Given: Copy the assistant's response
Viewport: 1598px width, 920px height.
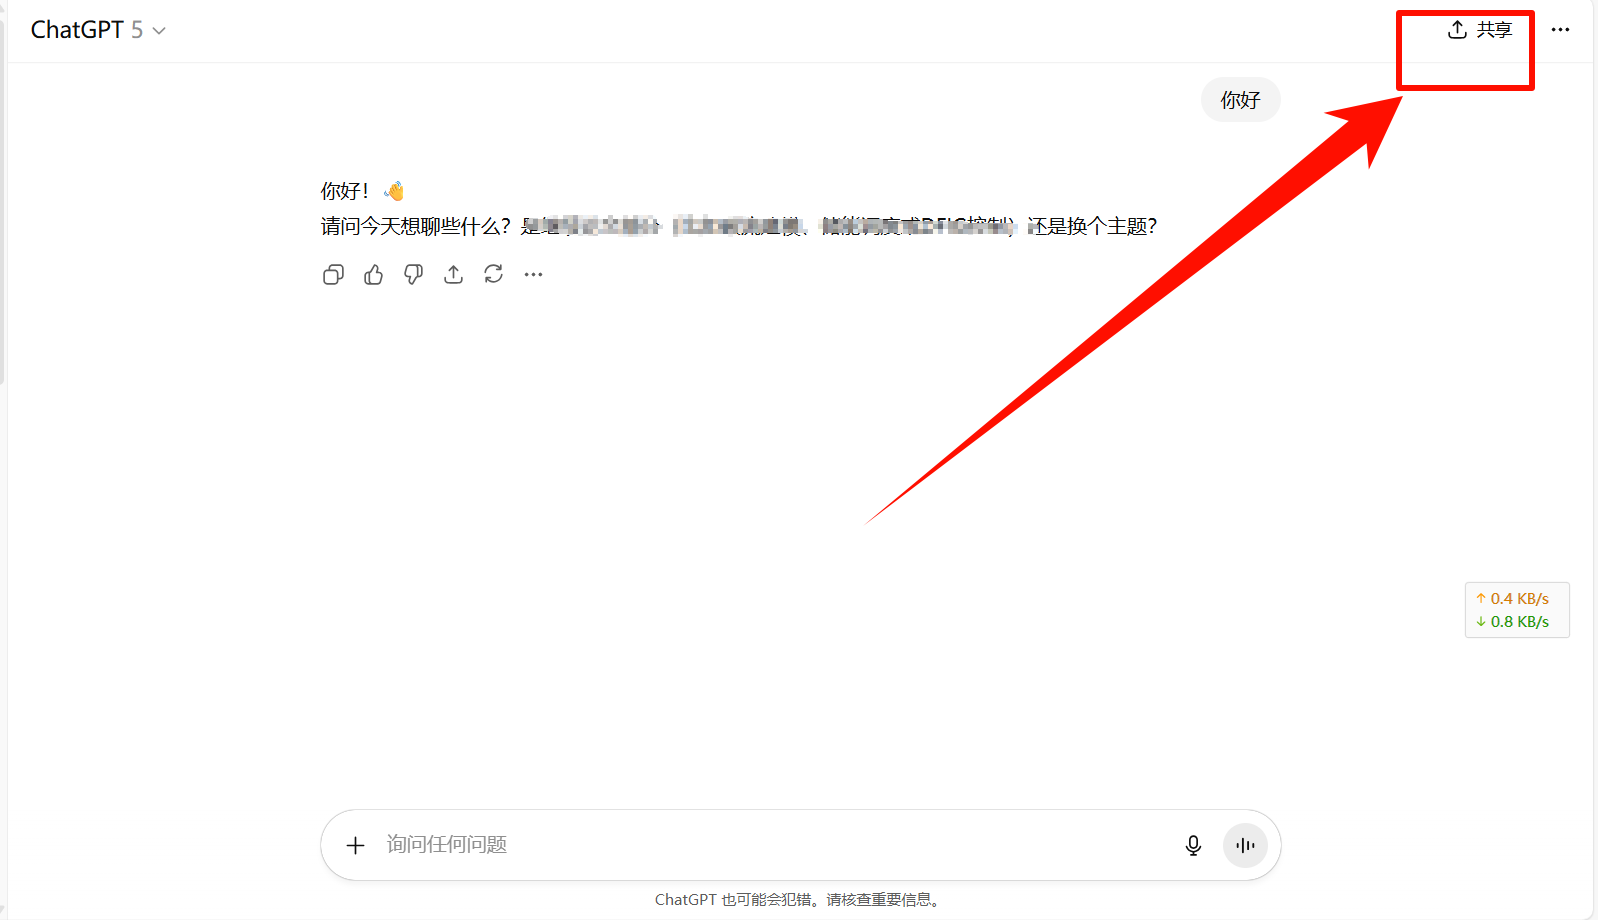Looking at the screenshot, I should click(x=333, y=275).
